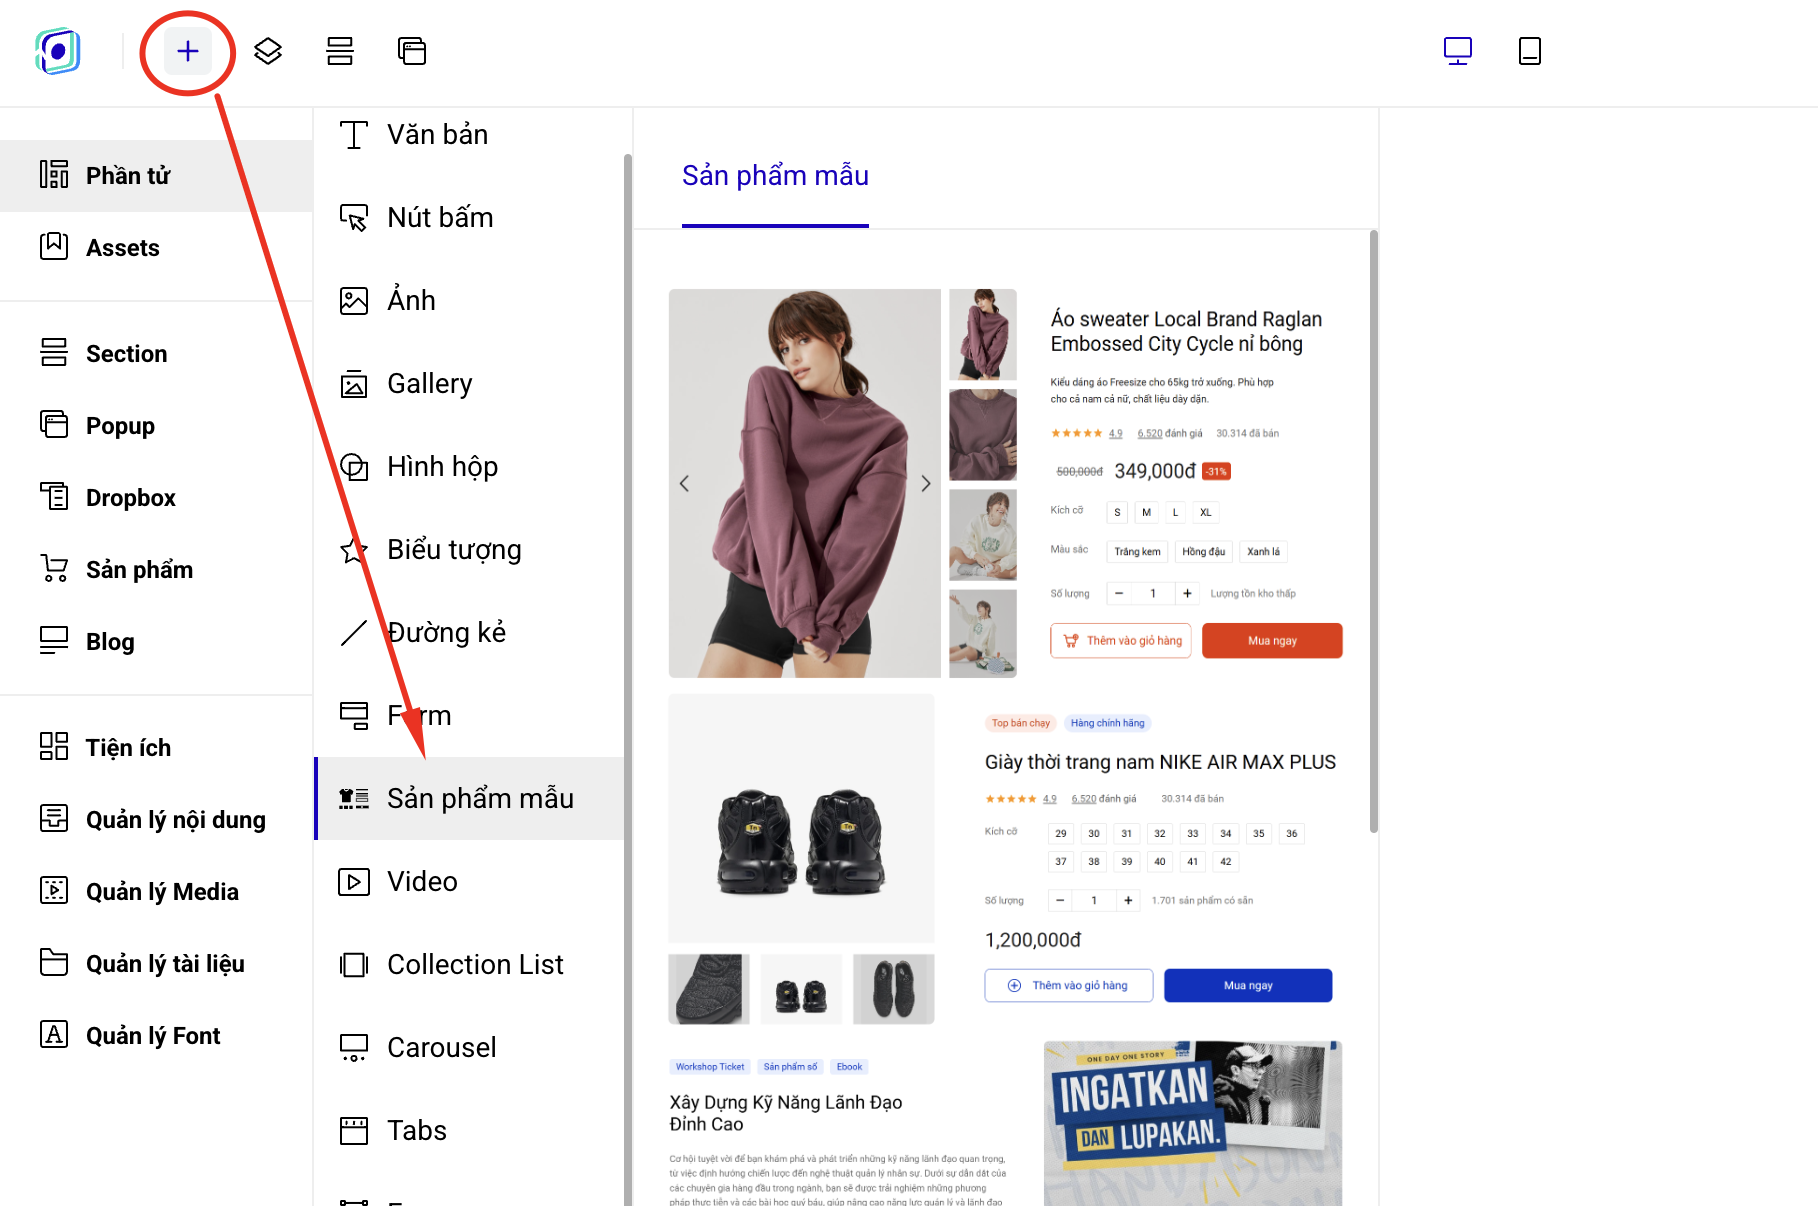Viewport: 1818px width, 1206px height.
Task: Select the Video element
Action: (x=422, y=881)
